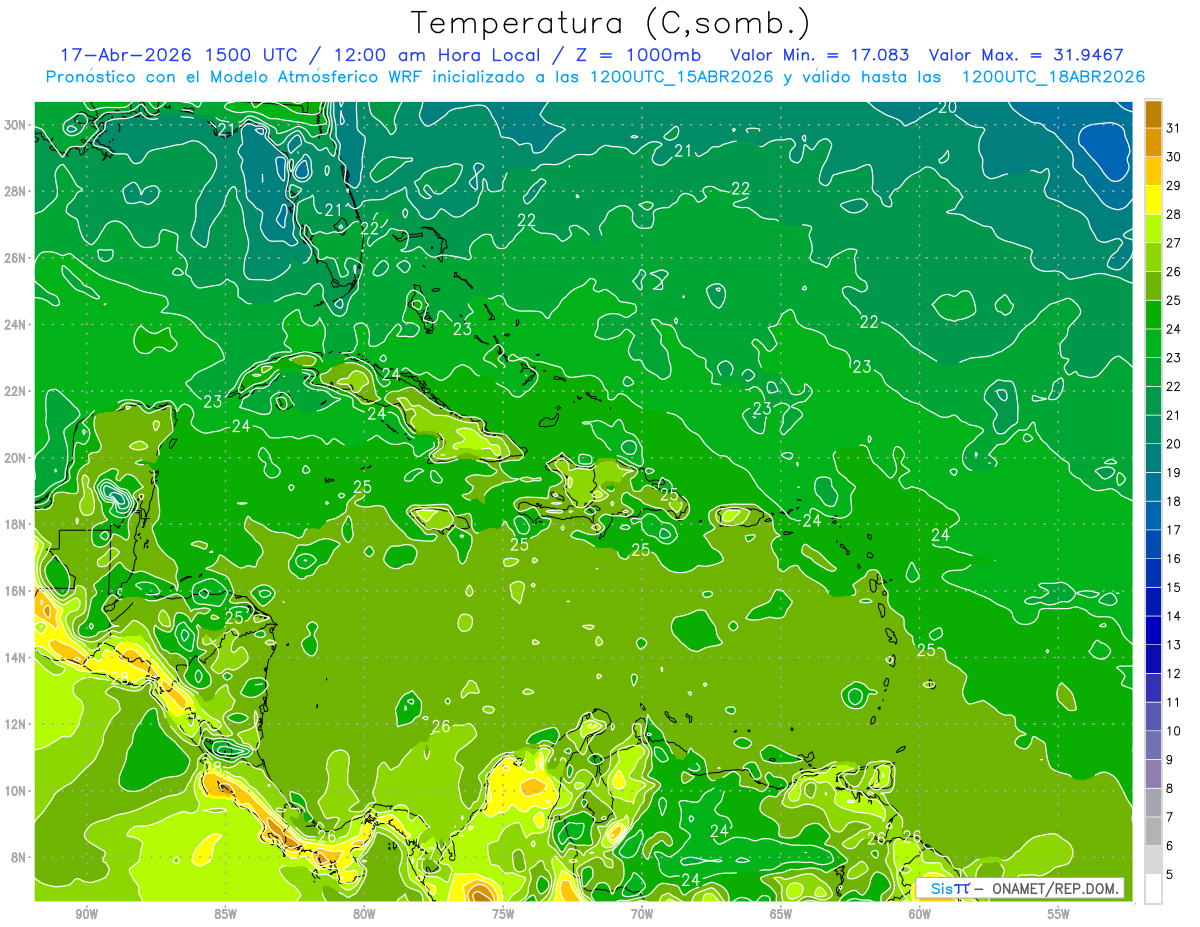Click the 29 degree yellow legend swatch

pyautogui.click(x=1153, y=172)
